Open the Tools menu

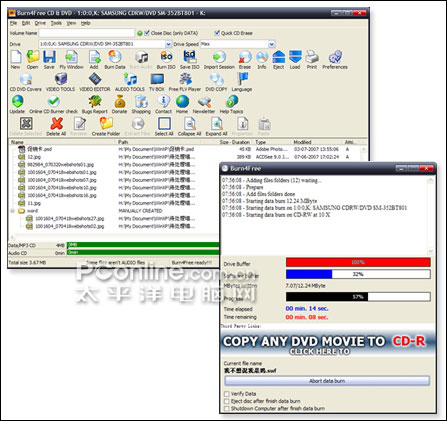[56, 23]
